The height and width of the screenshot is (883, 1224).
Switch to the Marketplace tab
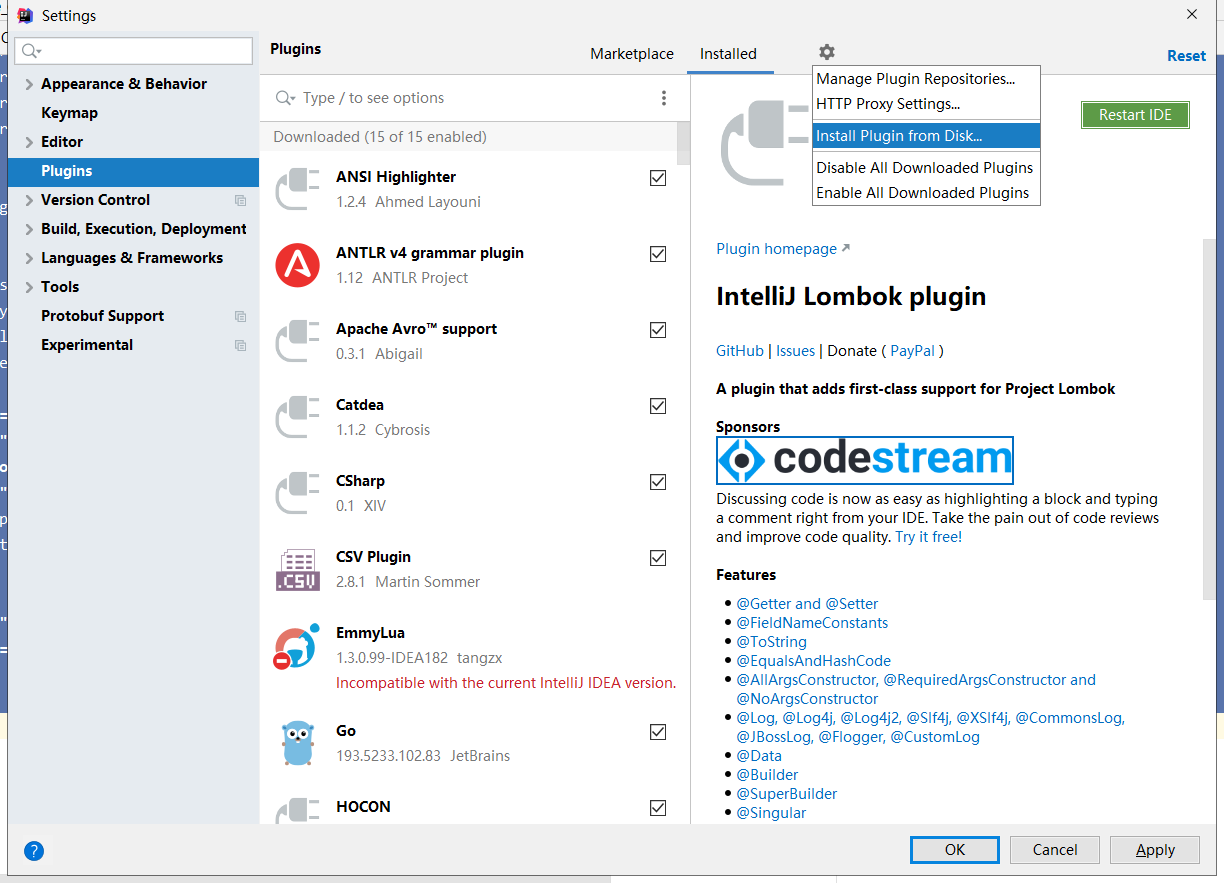(x=632, y=54)
